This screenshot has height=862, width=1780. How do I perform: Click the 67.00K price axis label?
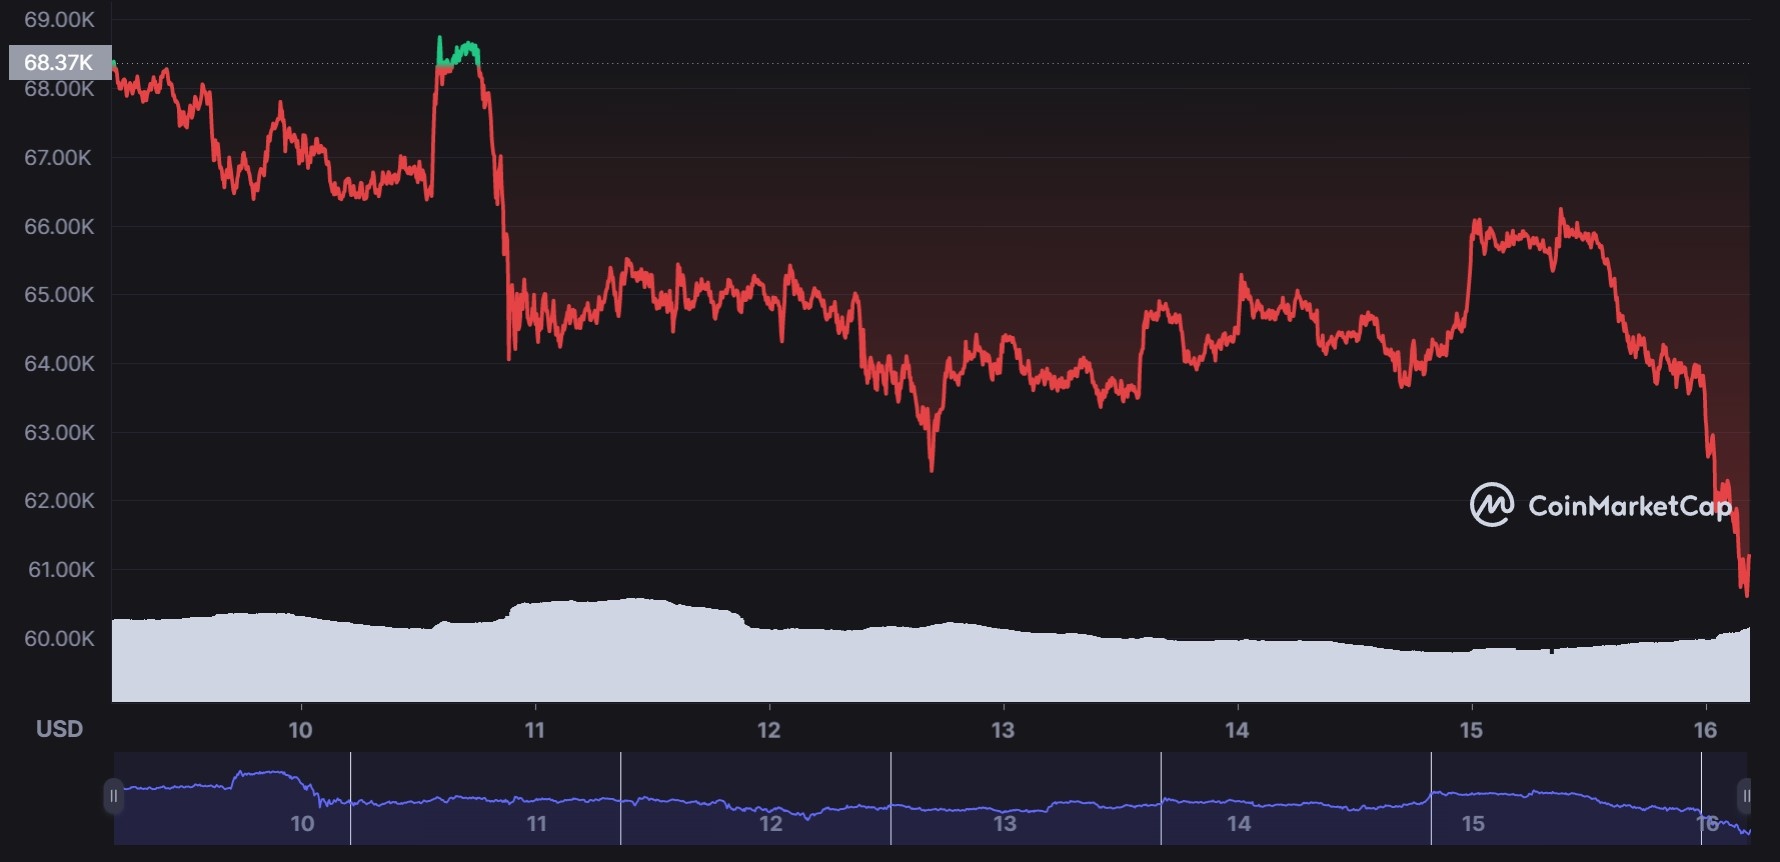tap(58, 158)
